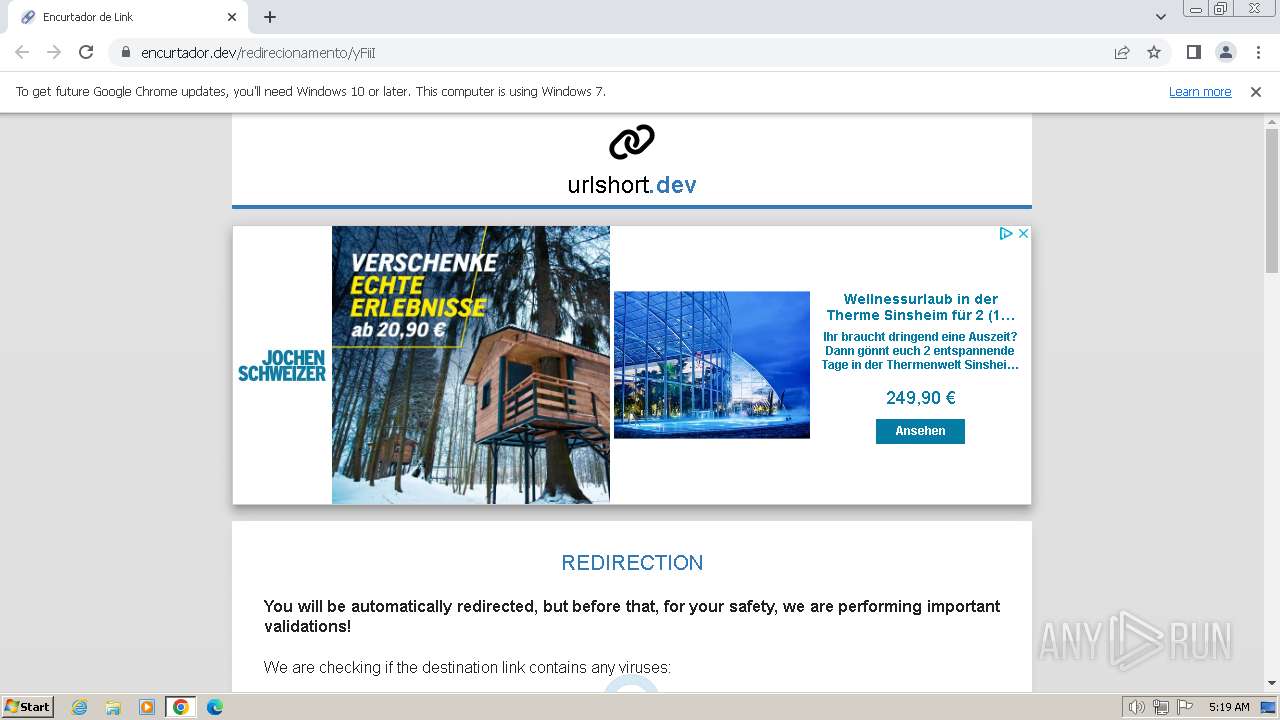The width and height of the screenshot is (1280, 720).
Task: Click the vertical scrollbar thumb
Action: [x=1272, y=200]
